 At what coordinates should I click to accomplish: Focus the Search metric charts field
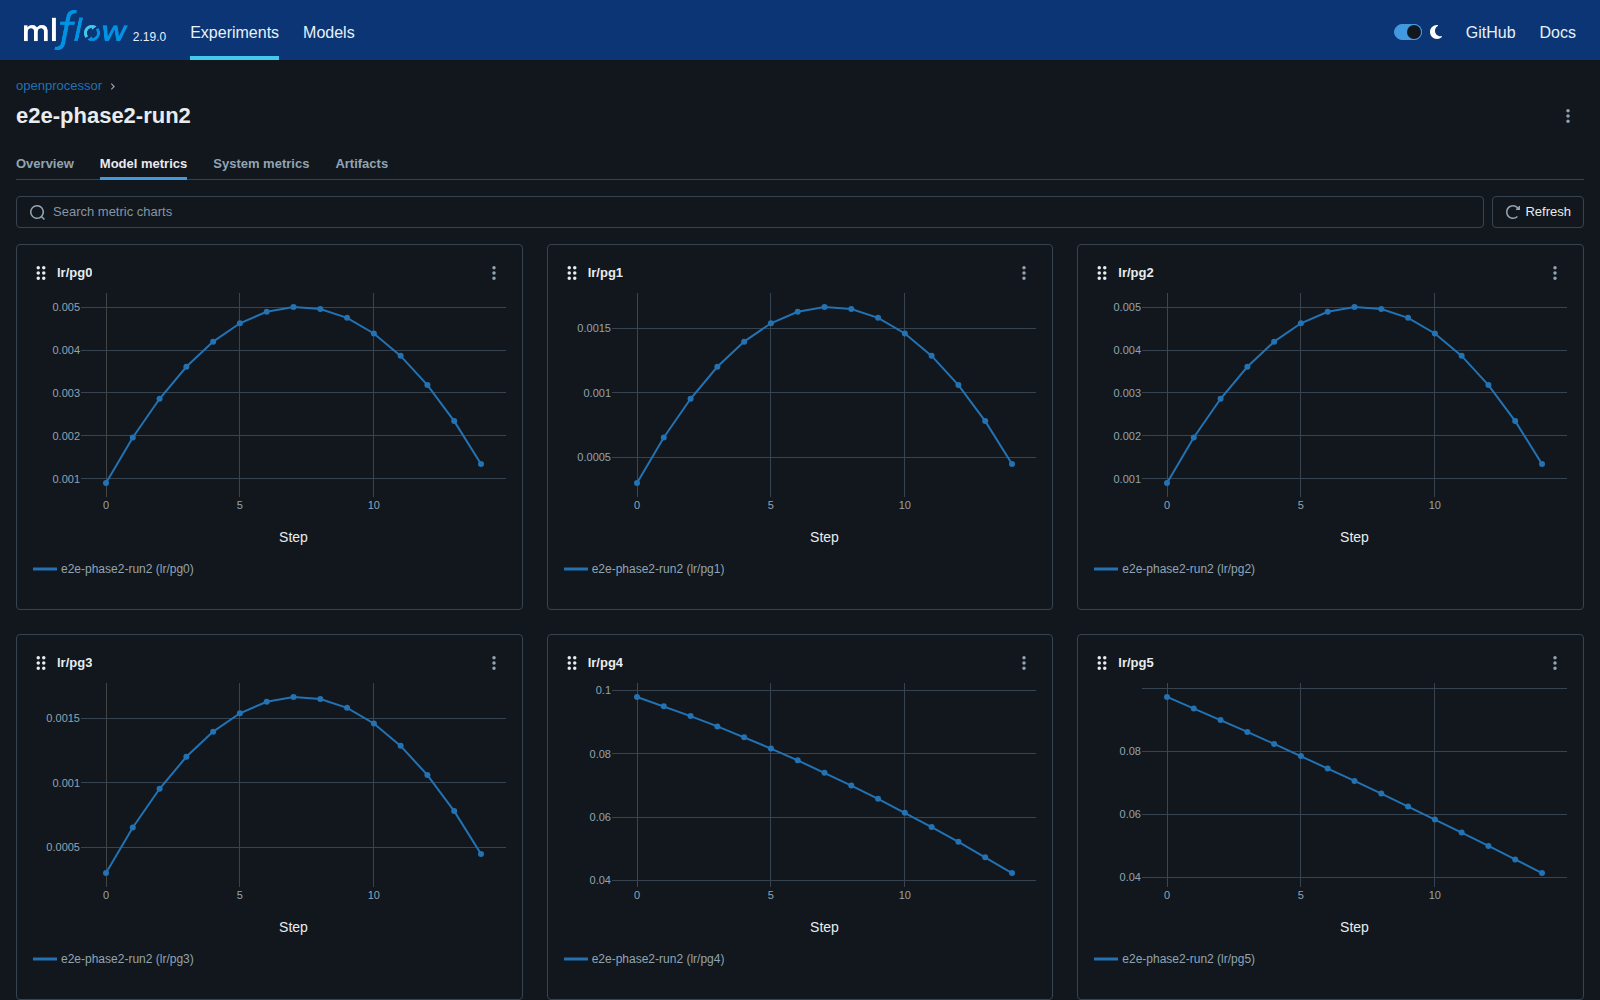click(x=750, y=212)
